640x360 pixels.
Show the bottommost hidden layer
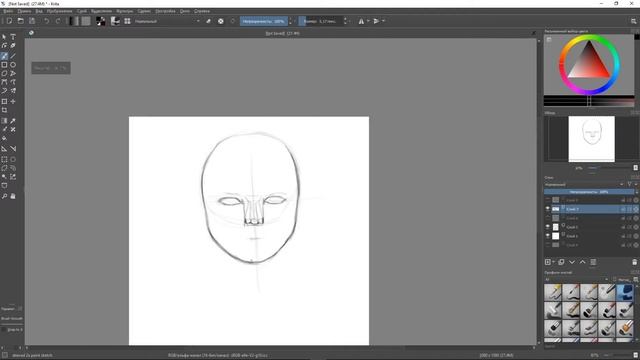pos(548,245)
